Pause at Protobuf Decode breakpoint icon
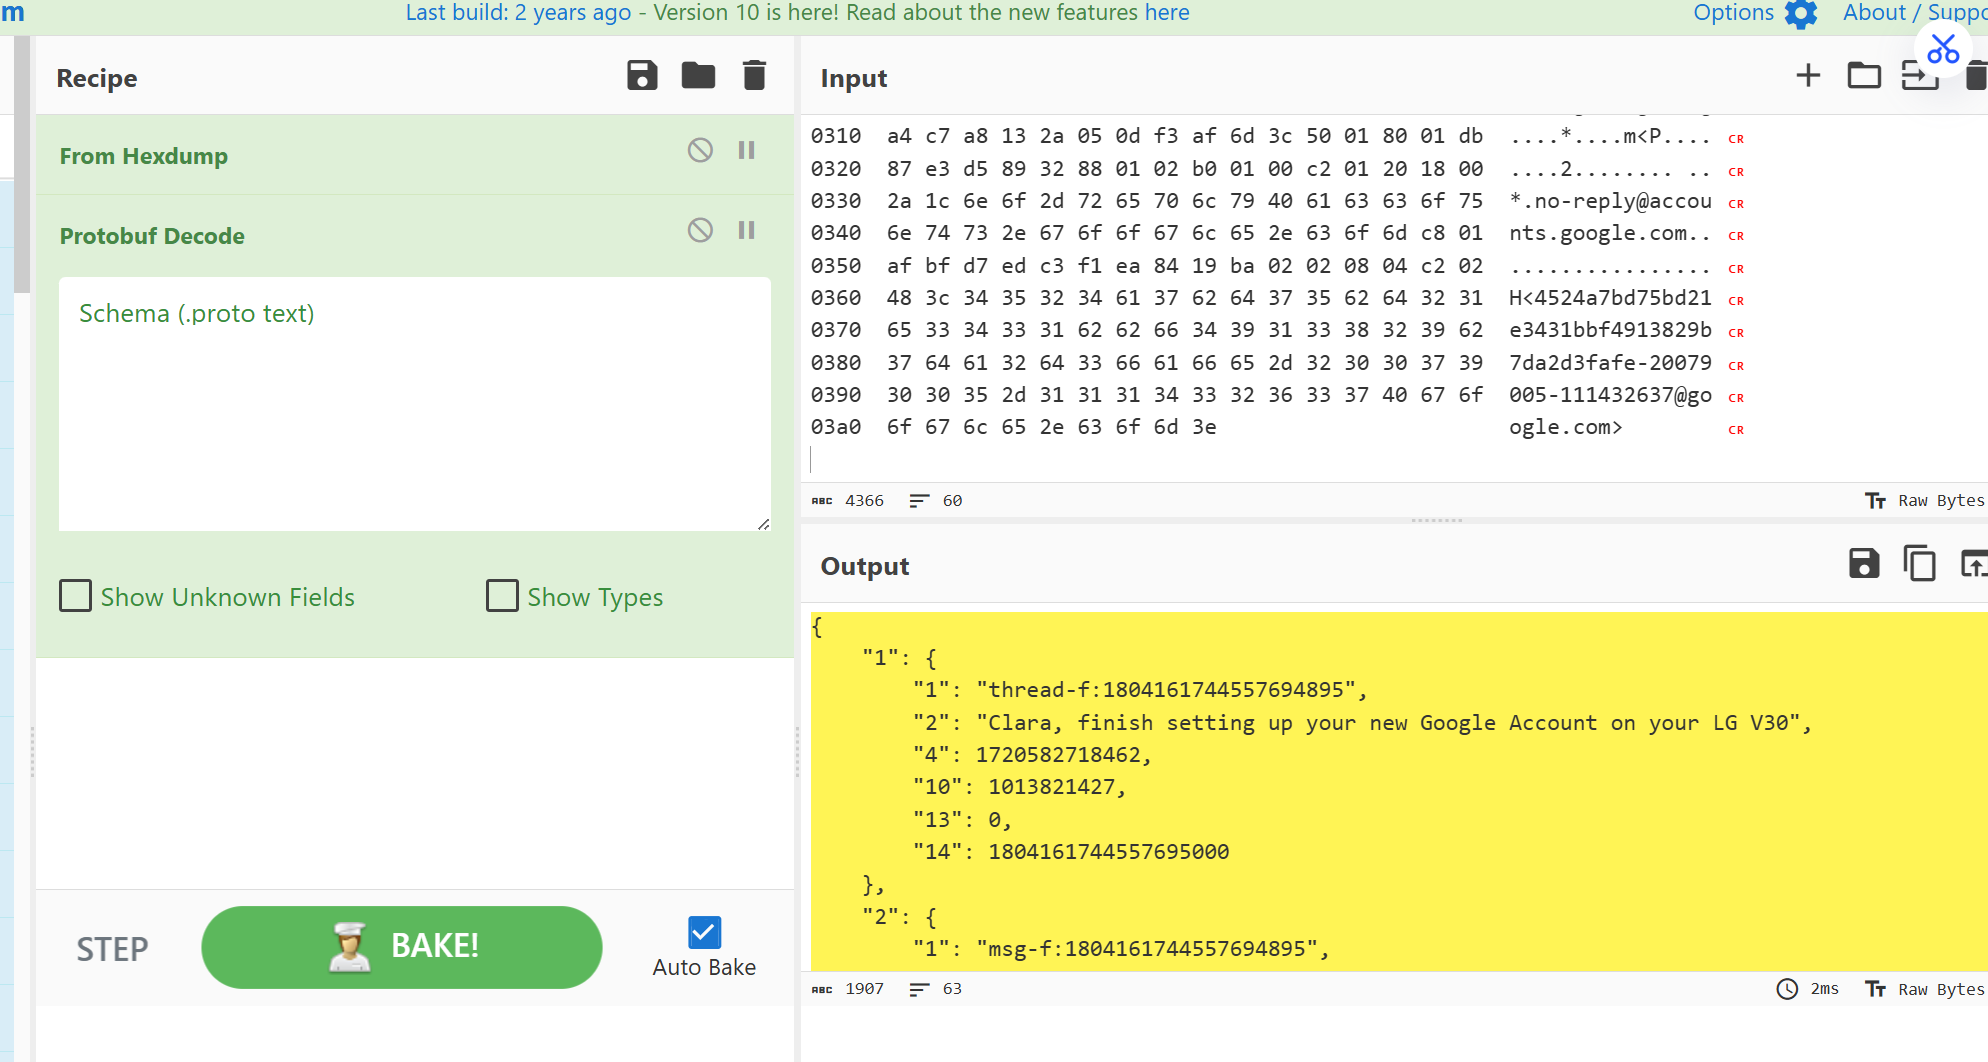 tap(746, 231)
